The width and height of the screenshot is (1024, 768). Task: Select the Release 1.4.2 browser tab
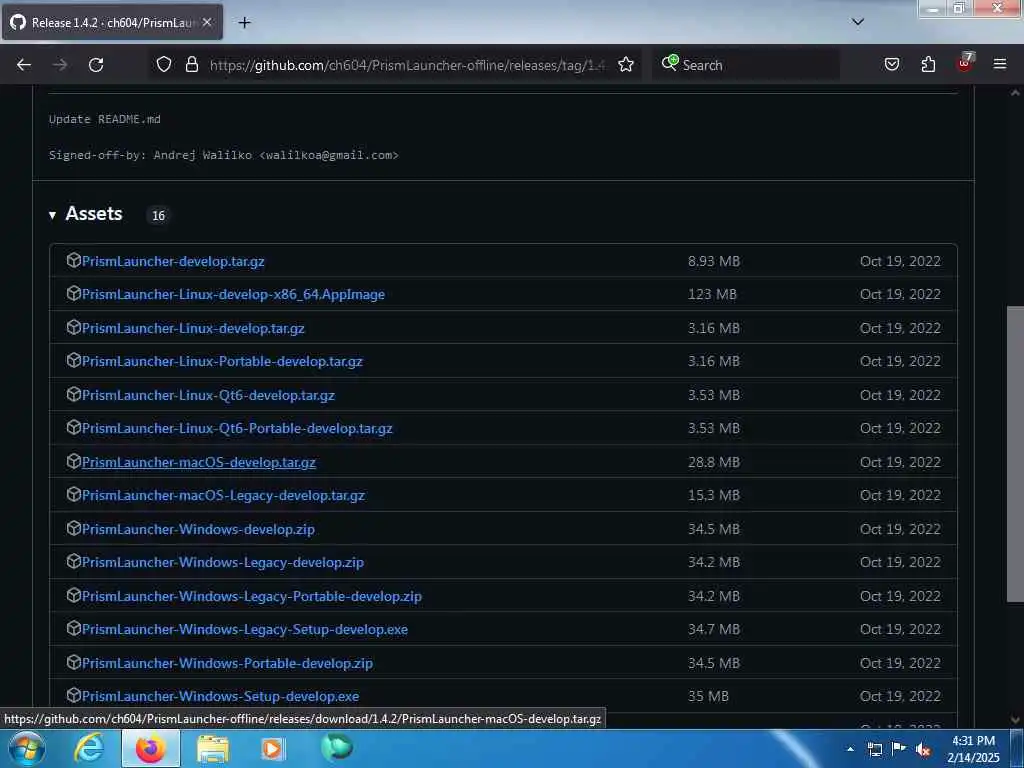pos(112,22)
